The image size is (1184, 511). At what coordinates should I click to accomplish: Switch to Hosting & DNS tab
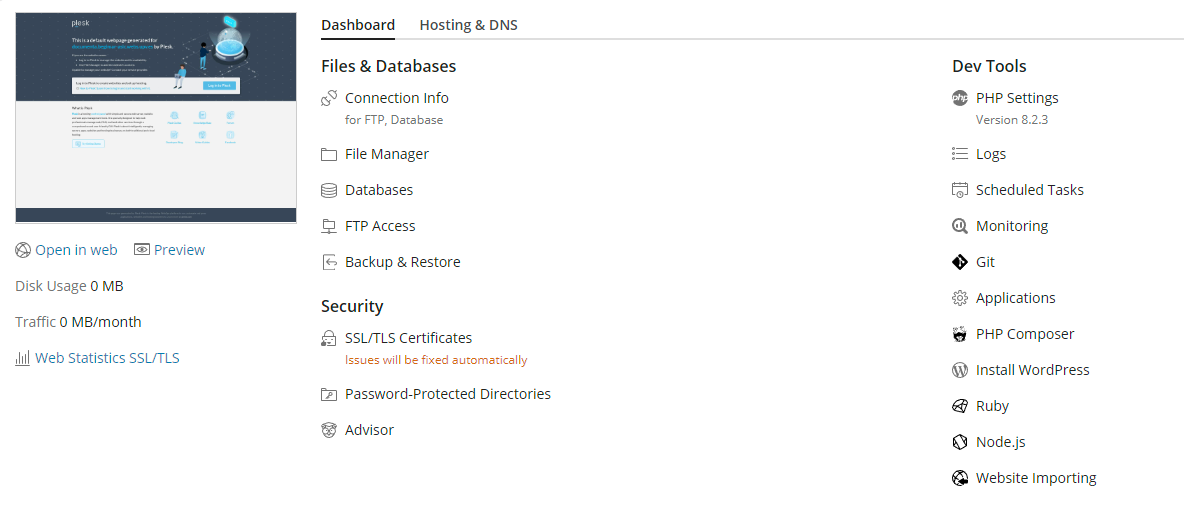468,25
